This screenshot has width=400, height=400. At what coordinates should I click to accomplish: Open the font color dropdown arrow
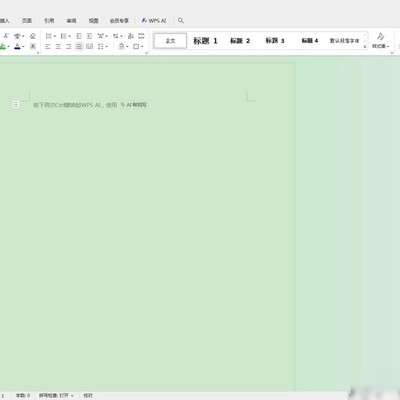[23, 47]
